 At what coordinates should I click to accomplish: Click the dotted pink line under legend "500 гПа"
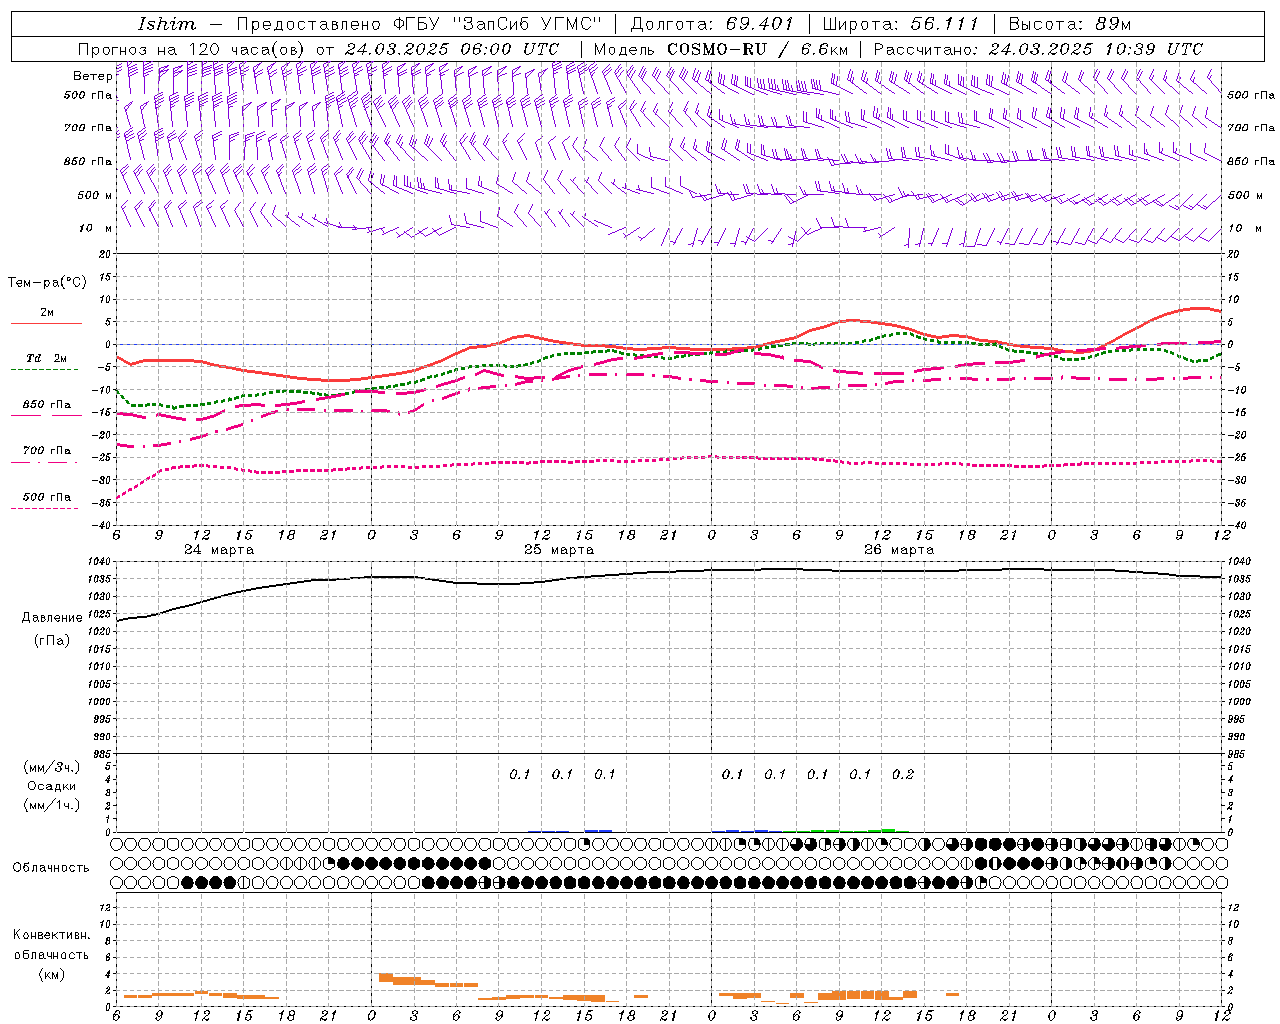(x=44, y=509)
